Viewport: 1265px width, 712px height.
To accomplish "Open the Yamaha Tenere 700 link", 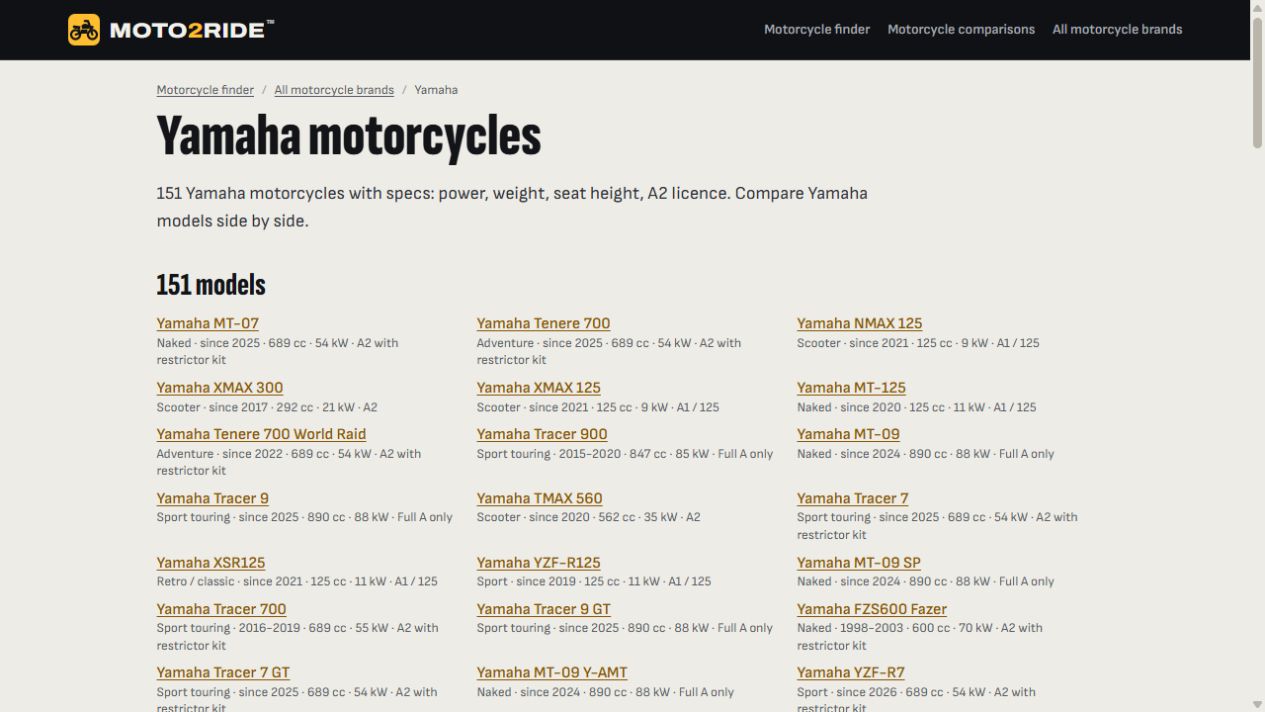I will (543, 324).
